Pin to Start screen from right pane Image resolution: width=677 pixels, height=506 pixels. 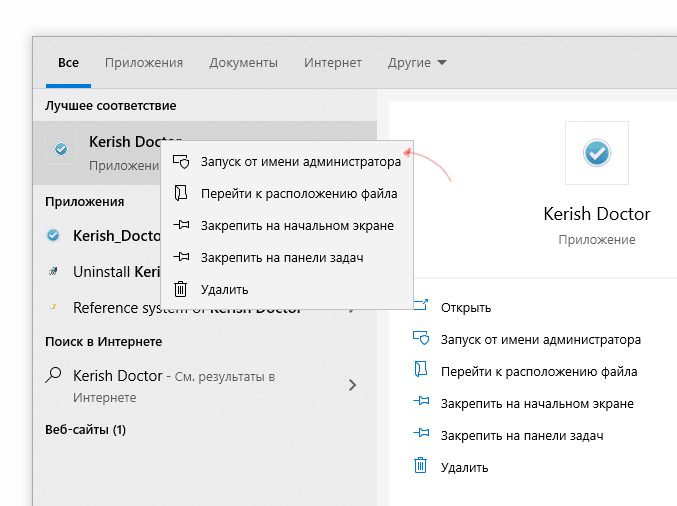click(537, 404)
